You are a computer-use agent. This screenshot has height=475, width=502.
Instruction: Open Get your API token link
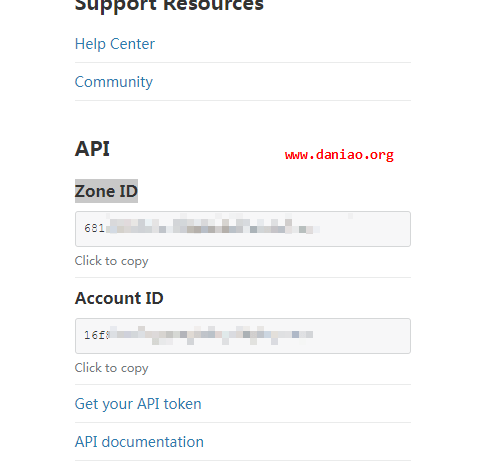(138, 404)
